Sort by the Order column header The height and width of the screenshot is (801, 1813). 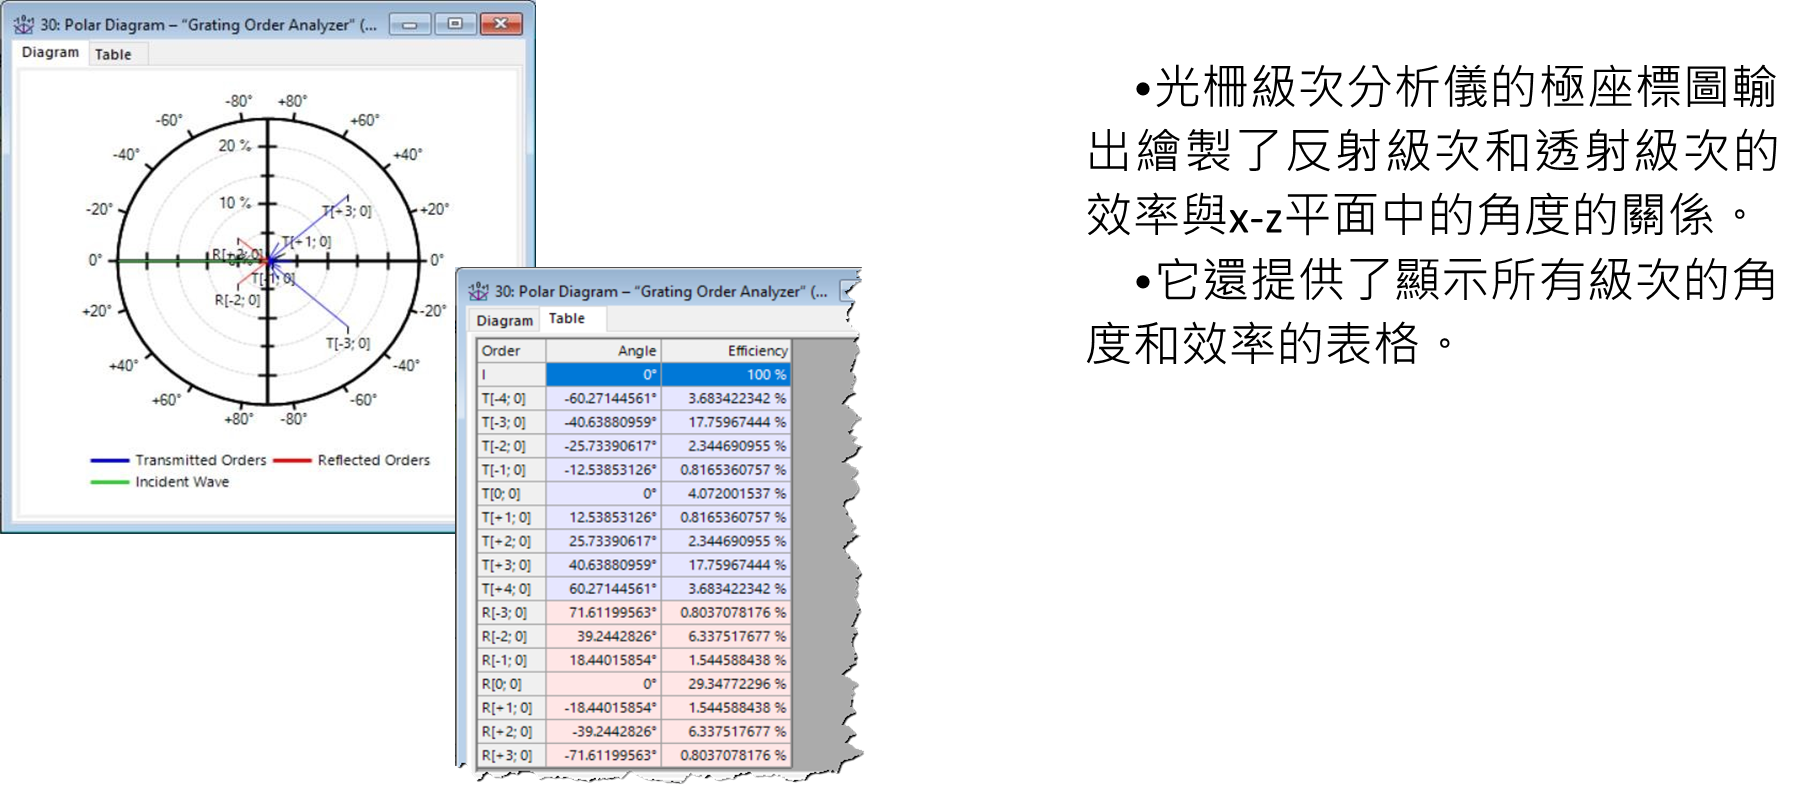point(511,351)
